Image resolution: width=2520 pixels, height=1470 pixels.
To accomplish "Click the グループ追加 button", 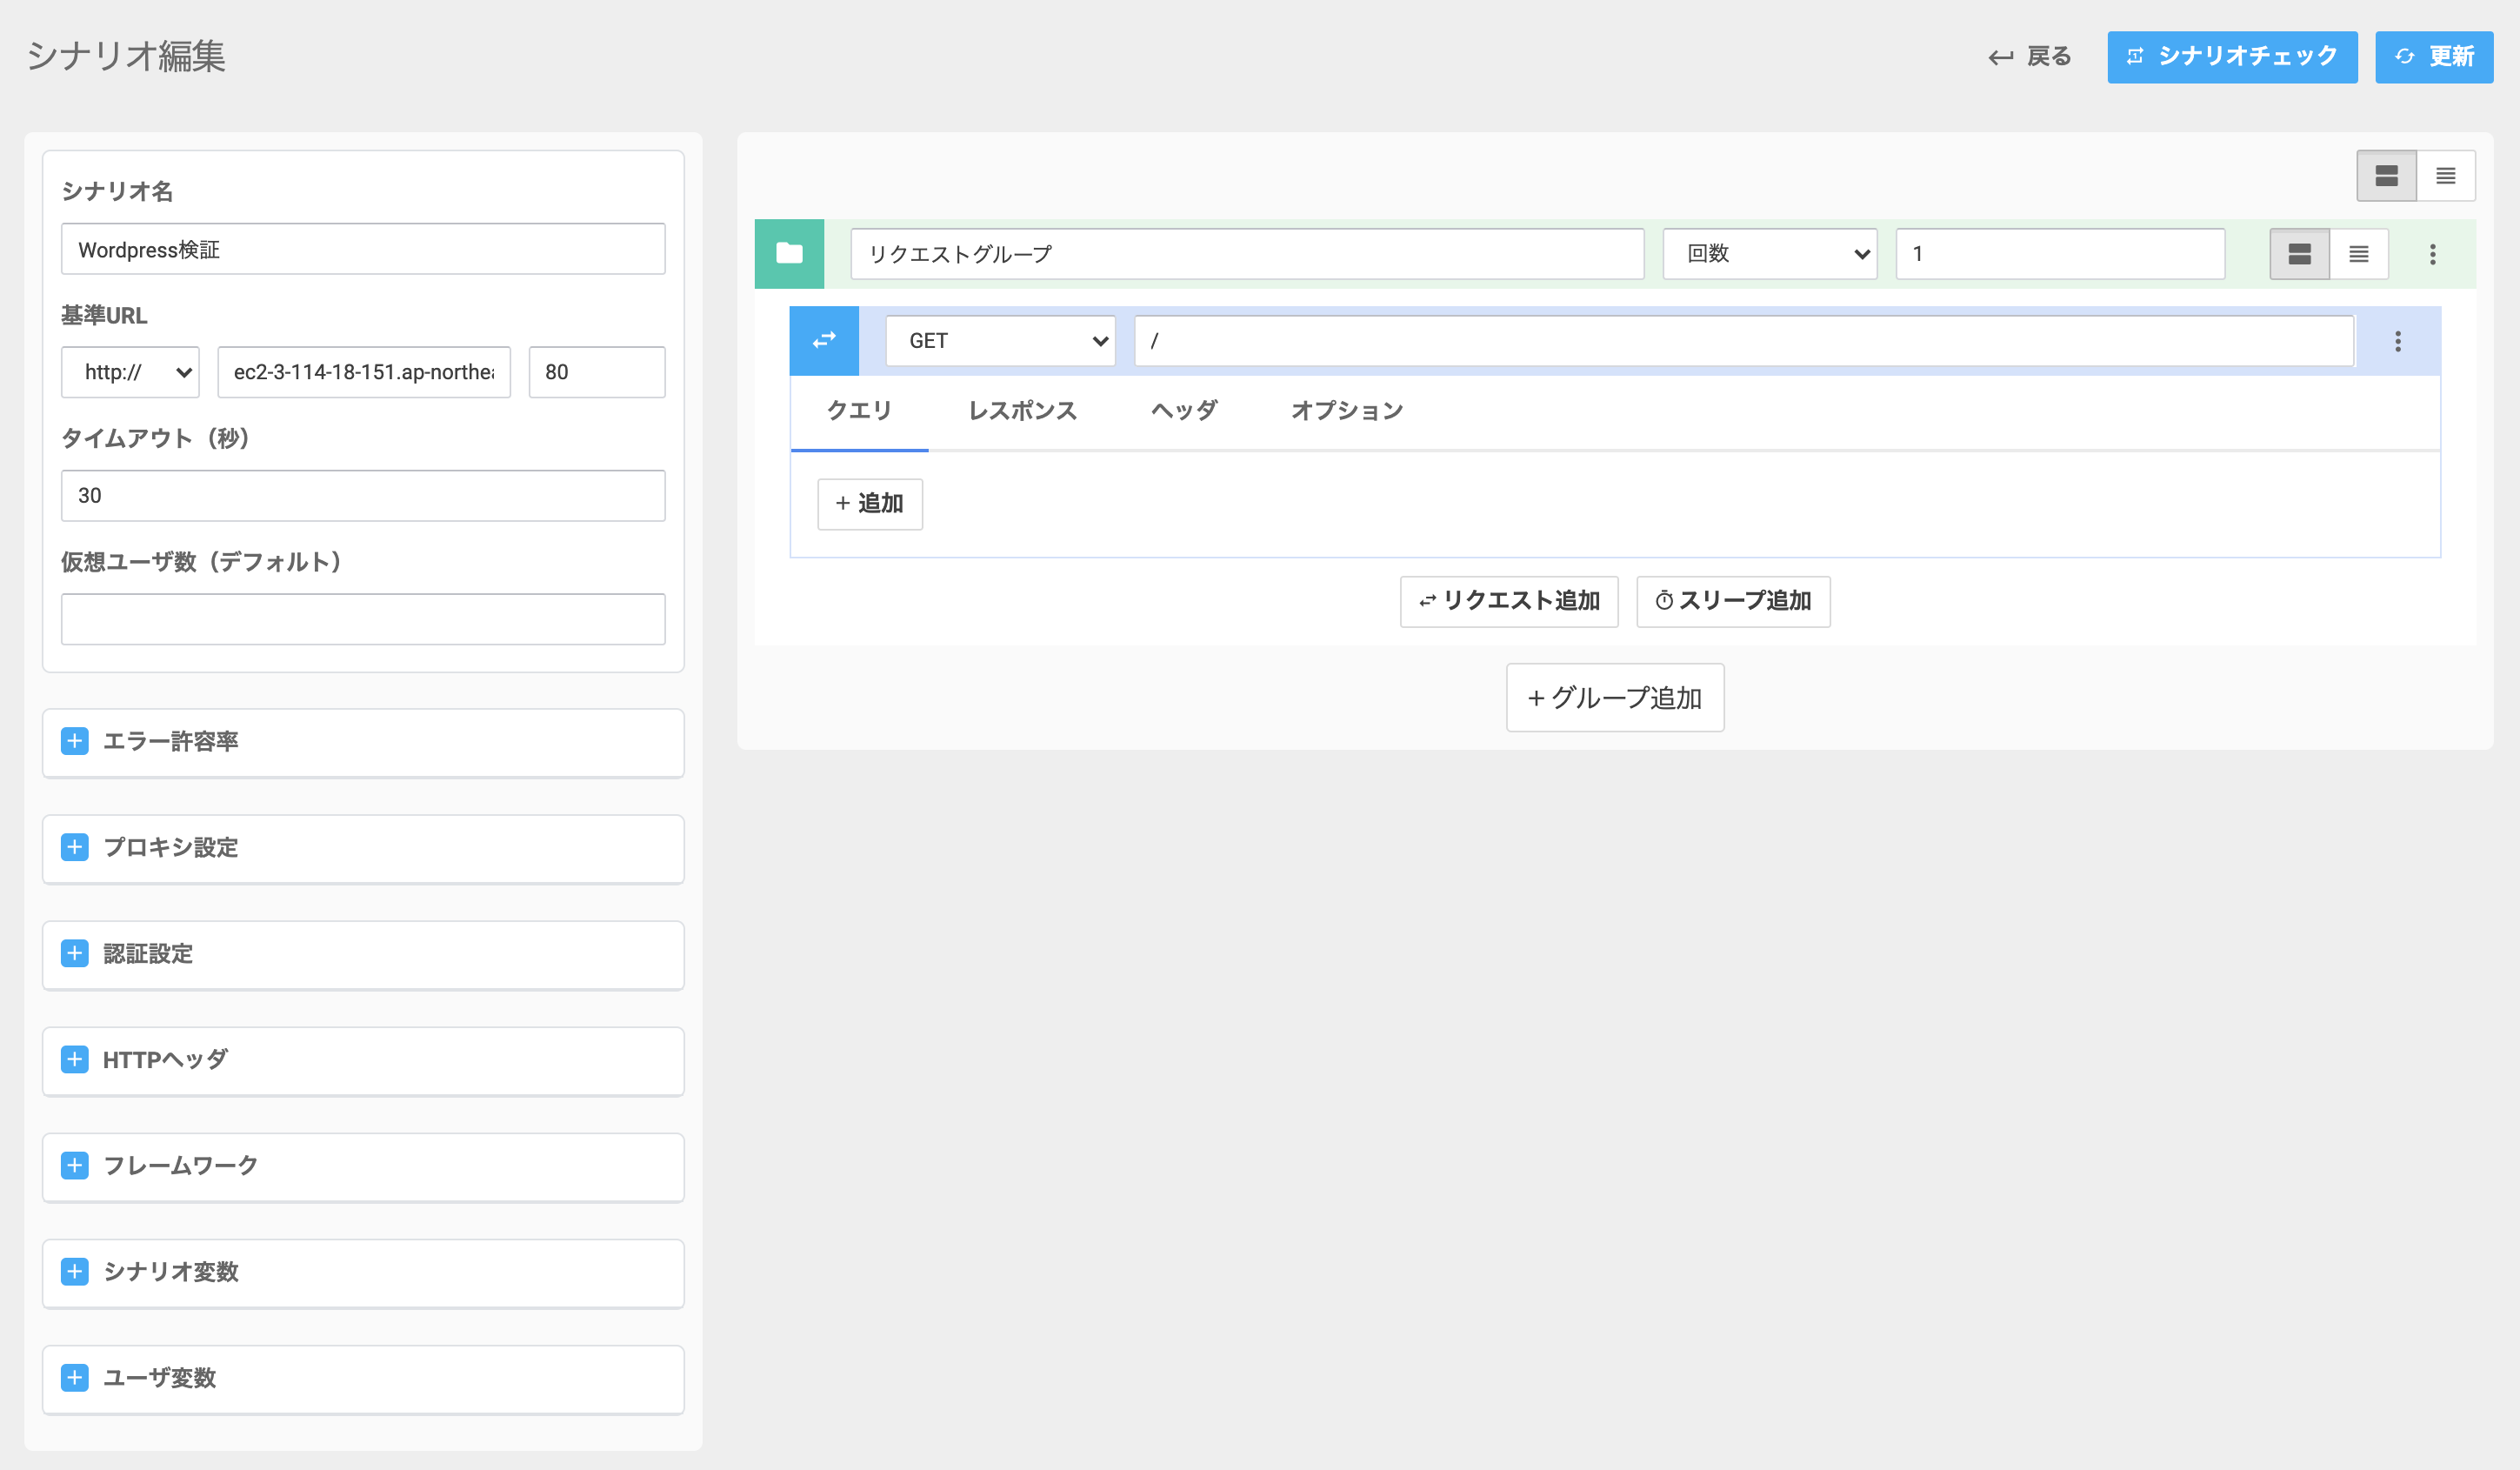I will click(1614, 698).
